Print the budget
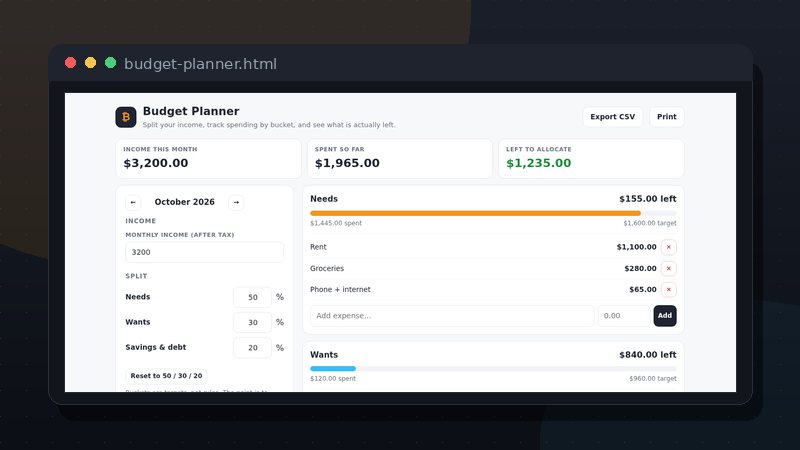 click(666, 117)
